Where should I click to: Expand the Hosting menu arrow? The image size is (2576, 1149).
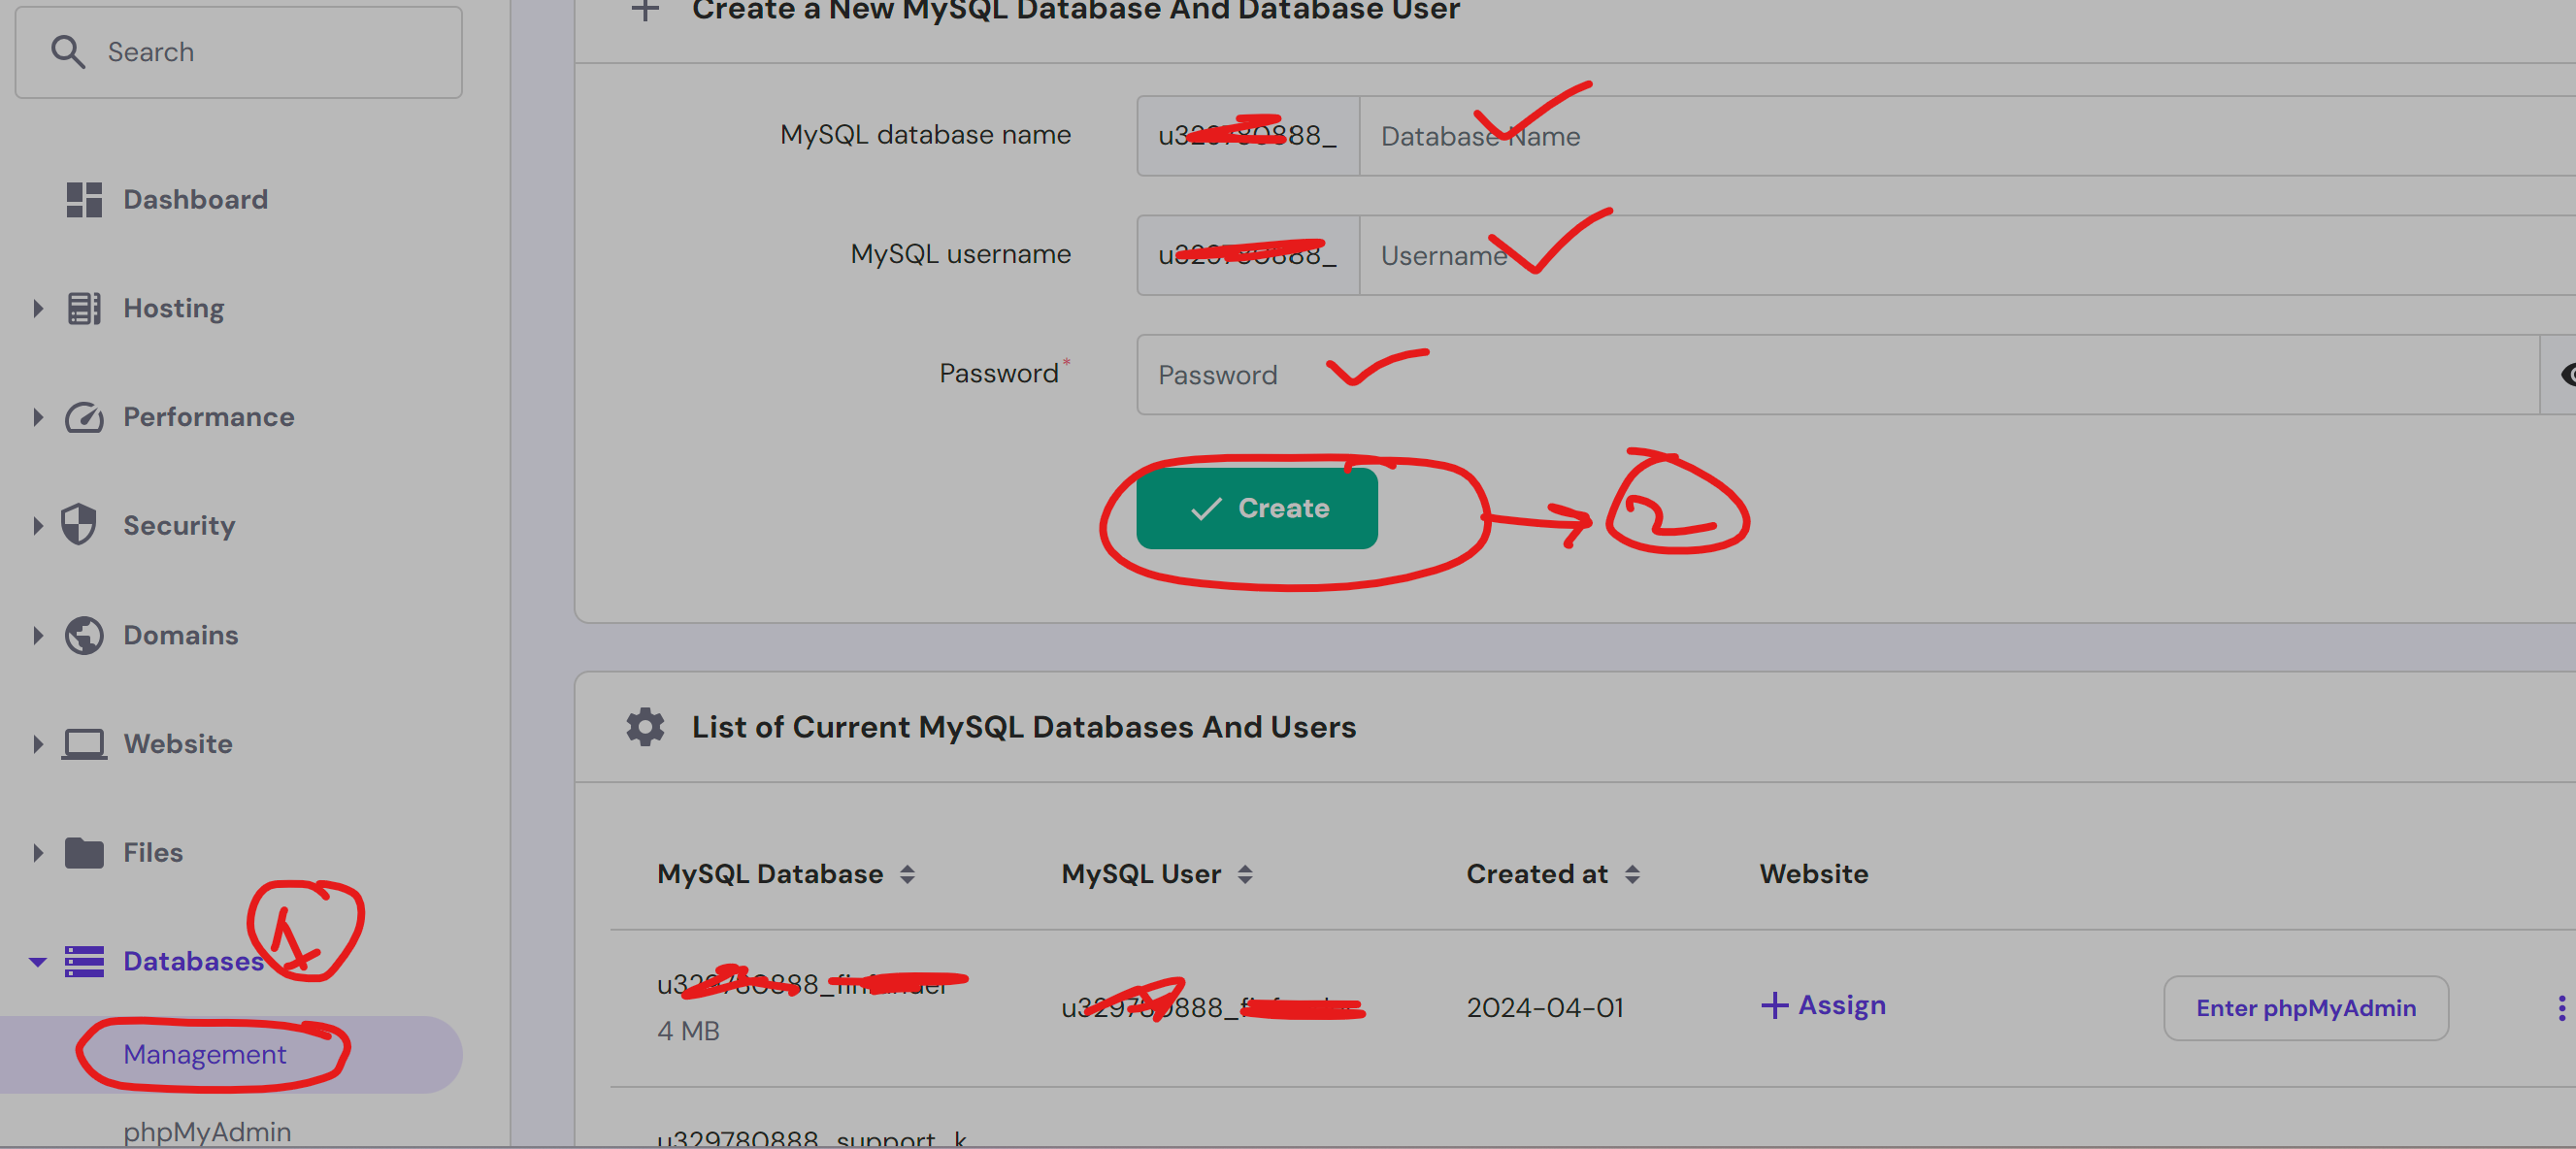[38, 308]
